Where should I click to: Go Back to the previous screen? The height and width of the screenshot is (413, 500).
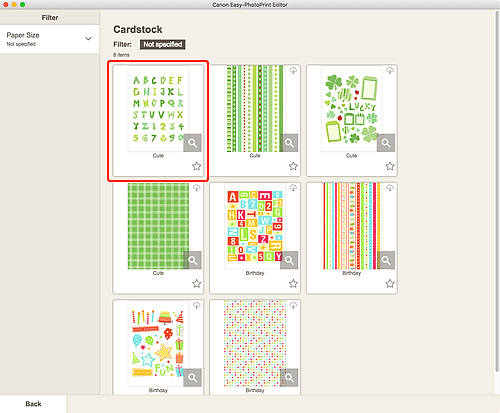pyautogui.click(x=33, y=404)
